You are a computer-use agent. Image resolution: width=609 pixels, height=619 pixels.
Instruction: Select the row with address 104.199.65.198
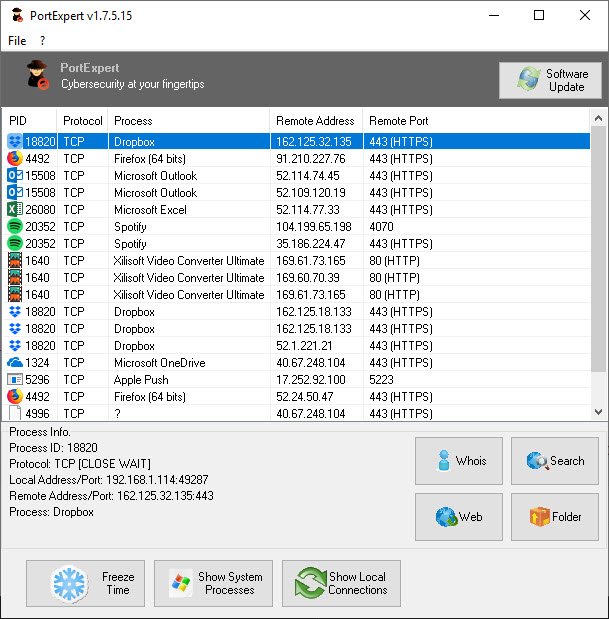click(x=296, y=226)
